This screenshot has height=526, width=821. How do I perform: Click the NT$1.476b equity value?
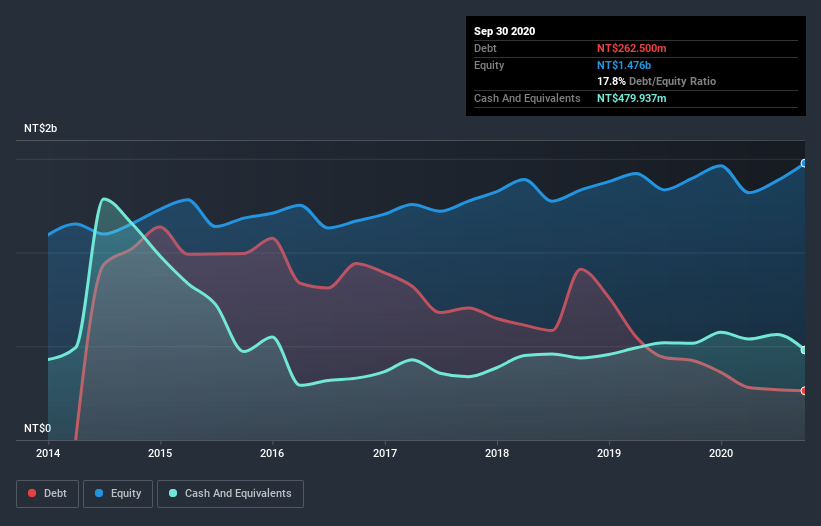[x=624, y=65]
